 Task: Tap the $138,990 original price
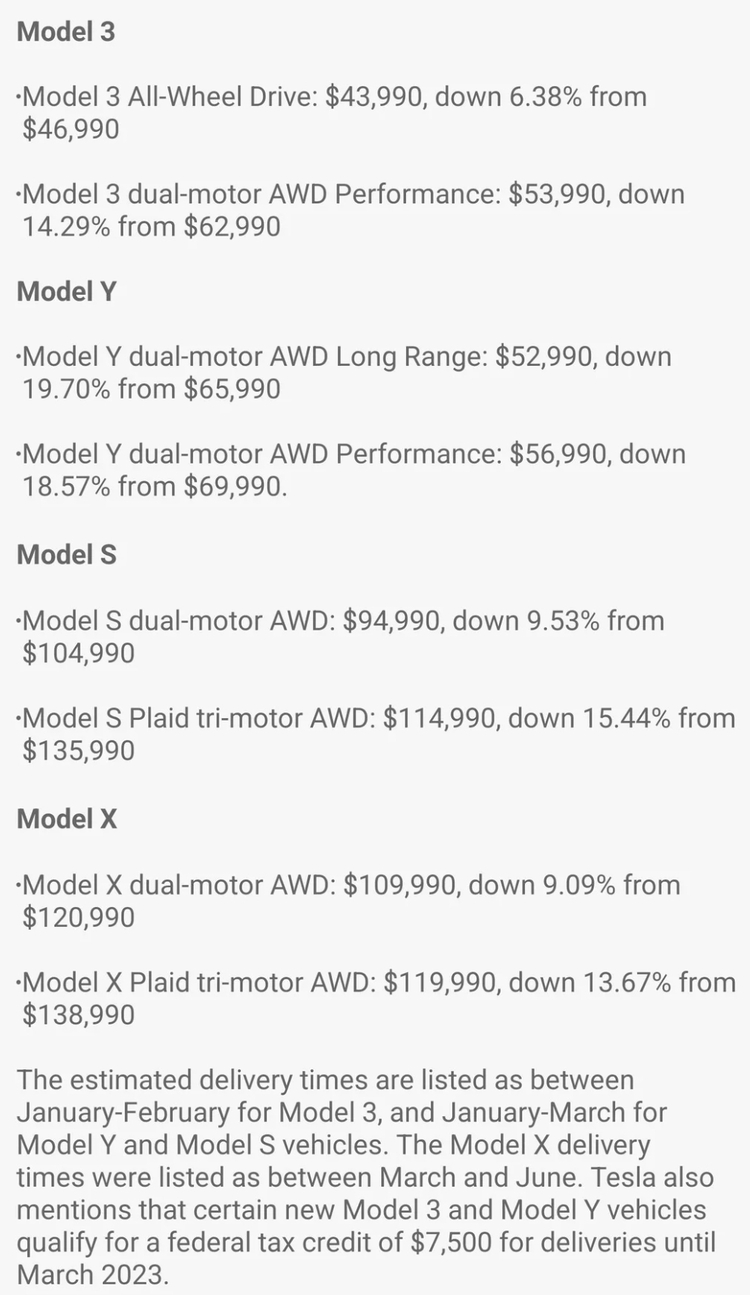(78, 1014)
